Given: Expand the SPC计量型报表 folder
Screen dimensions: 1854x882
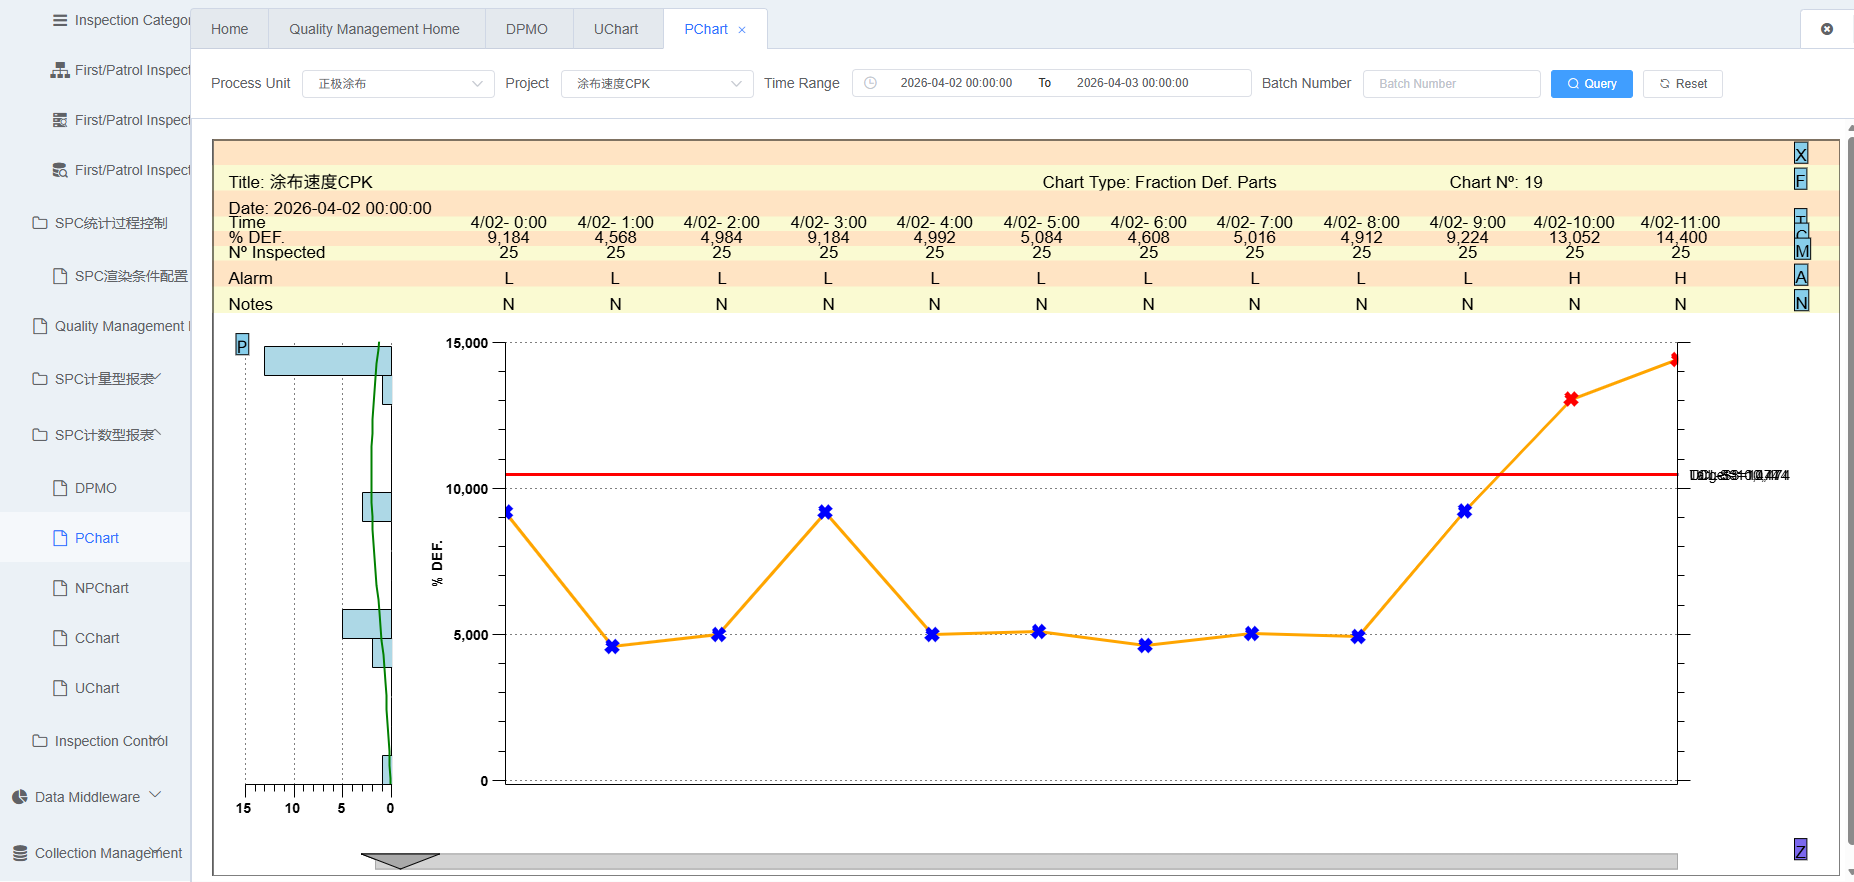Looking at the screenshot, I should pyautogui.click(x=157, y=377).
